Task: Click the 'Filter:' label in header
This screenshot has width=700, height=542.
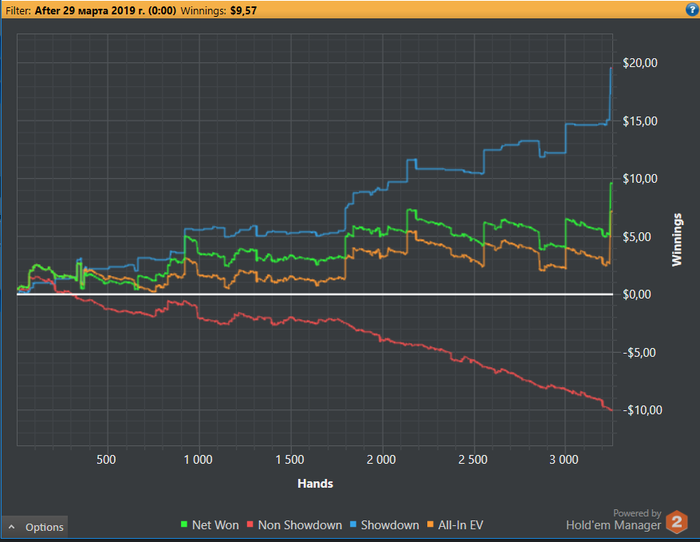Action: [x=18, y=10]
